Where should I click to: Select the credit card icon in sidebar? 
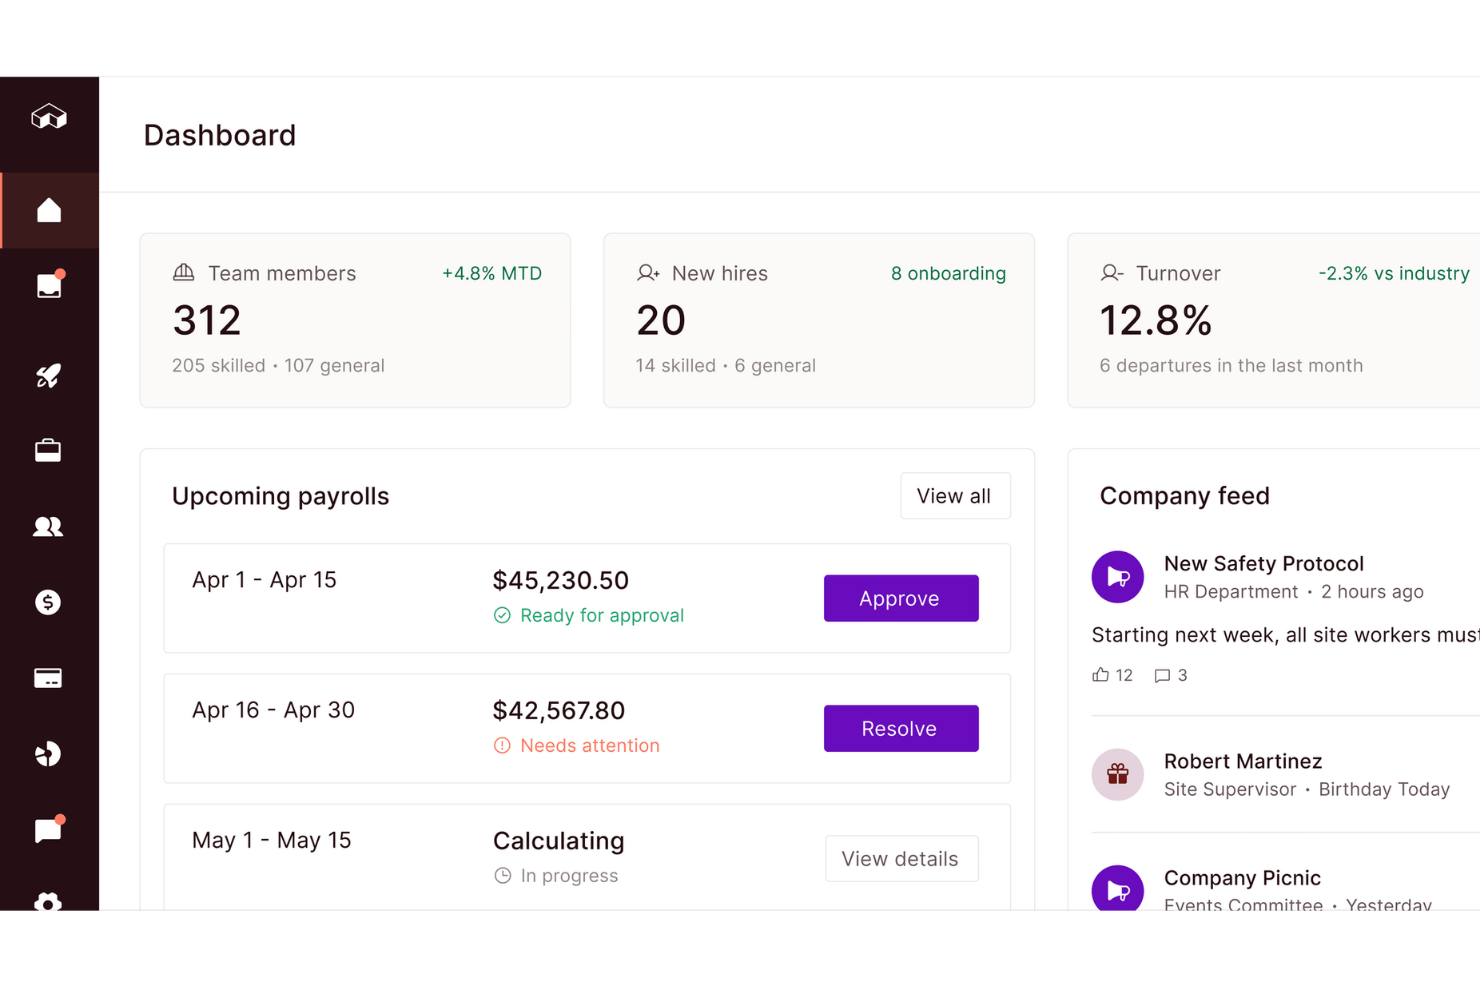[49, 678]
